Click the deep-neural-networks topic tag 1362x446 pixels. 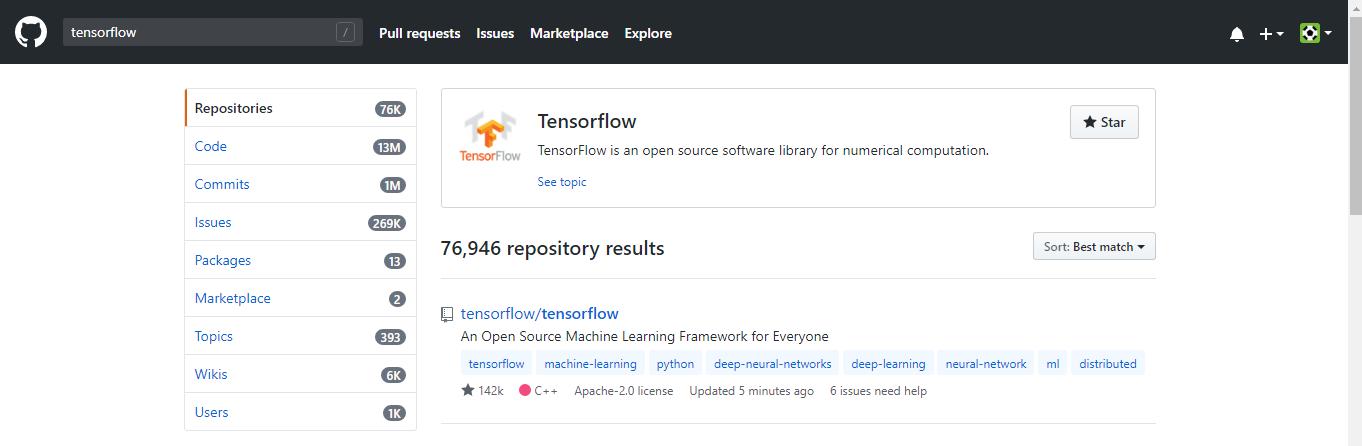tap(773, 364)
